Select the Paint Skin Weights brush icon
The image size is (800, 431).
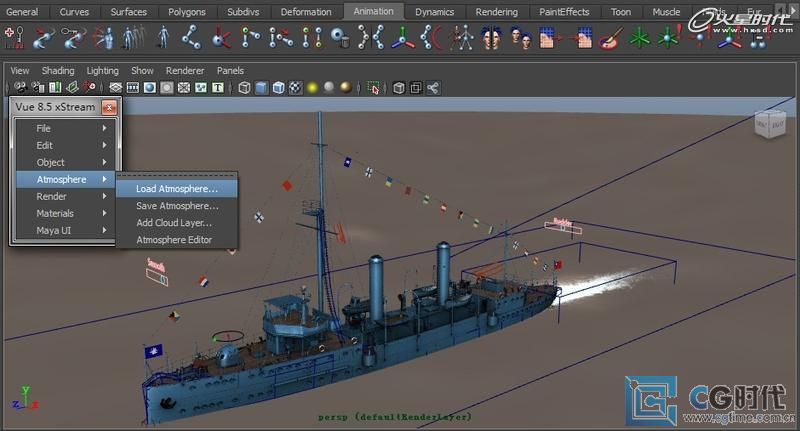pos(610,39)
